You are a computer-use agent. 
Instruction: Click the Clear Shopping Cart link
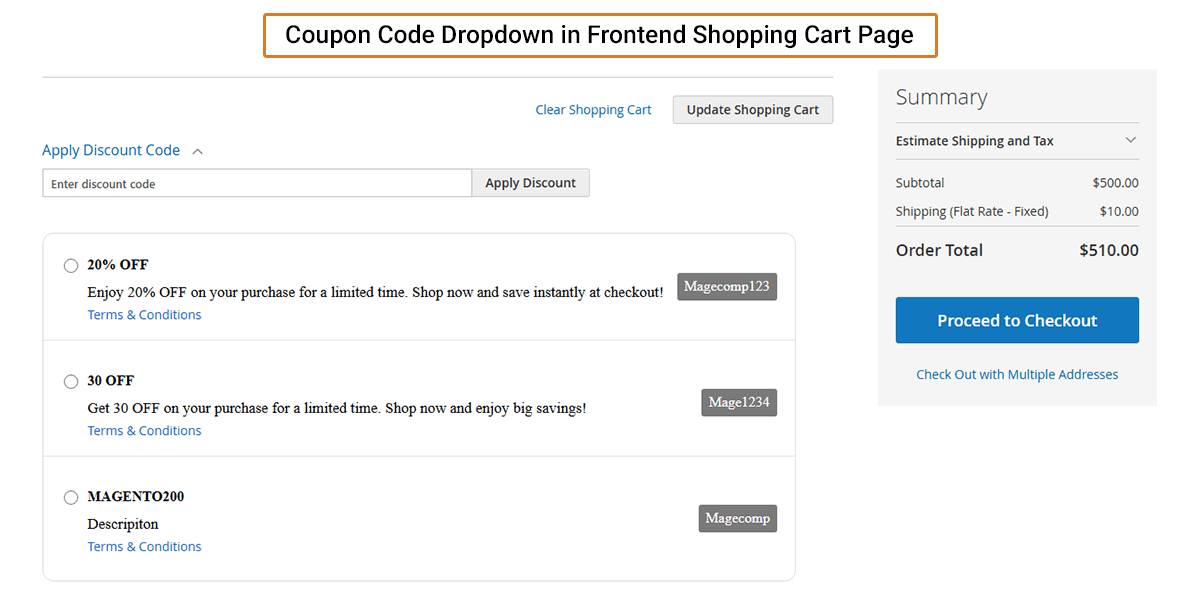593,110
